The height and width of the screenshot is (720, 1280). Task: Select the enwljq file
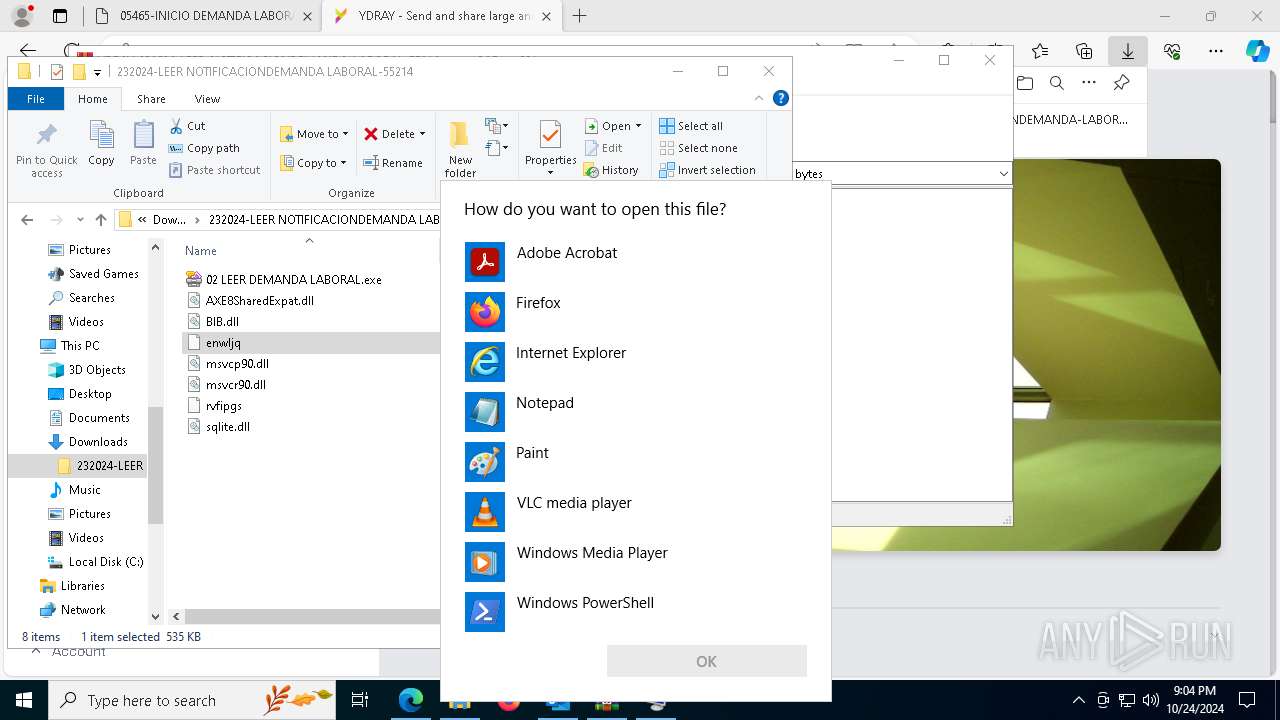pos(311,342)
